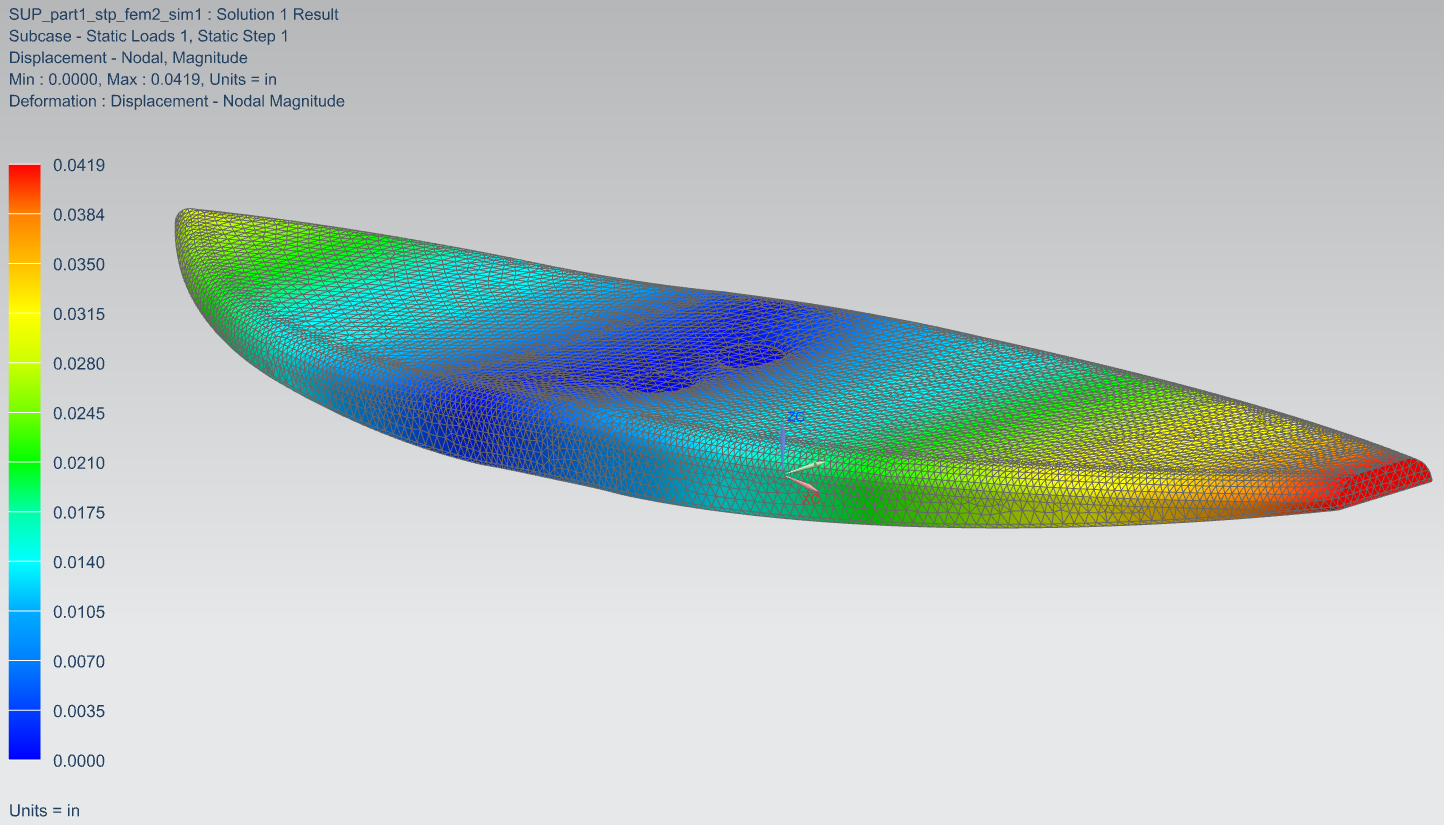
Task: Click the red XC axis arrow of triad
Action: point(804,485)
